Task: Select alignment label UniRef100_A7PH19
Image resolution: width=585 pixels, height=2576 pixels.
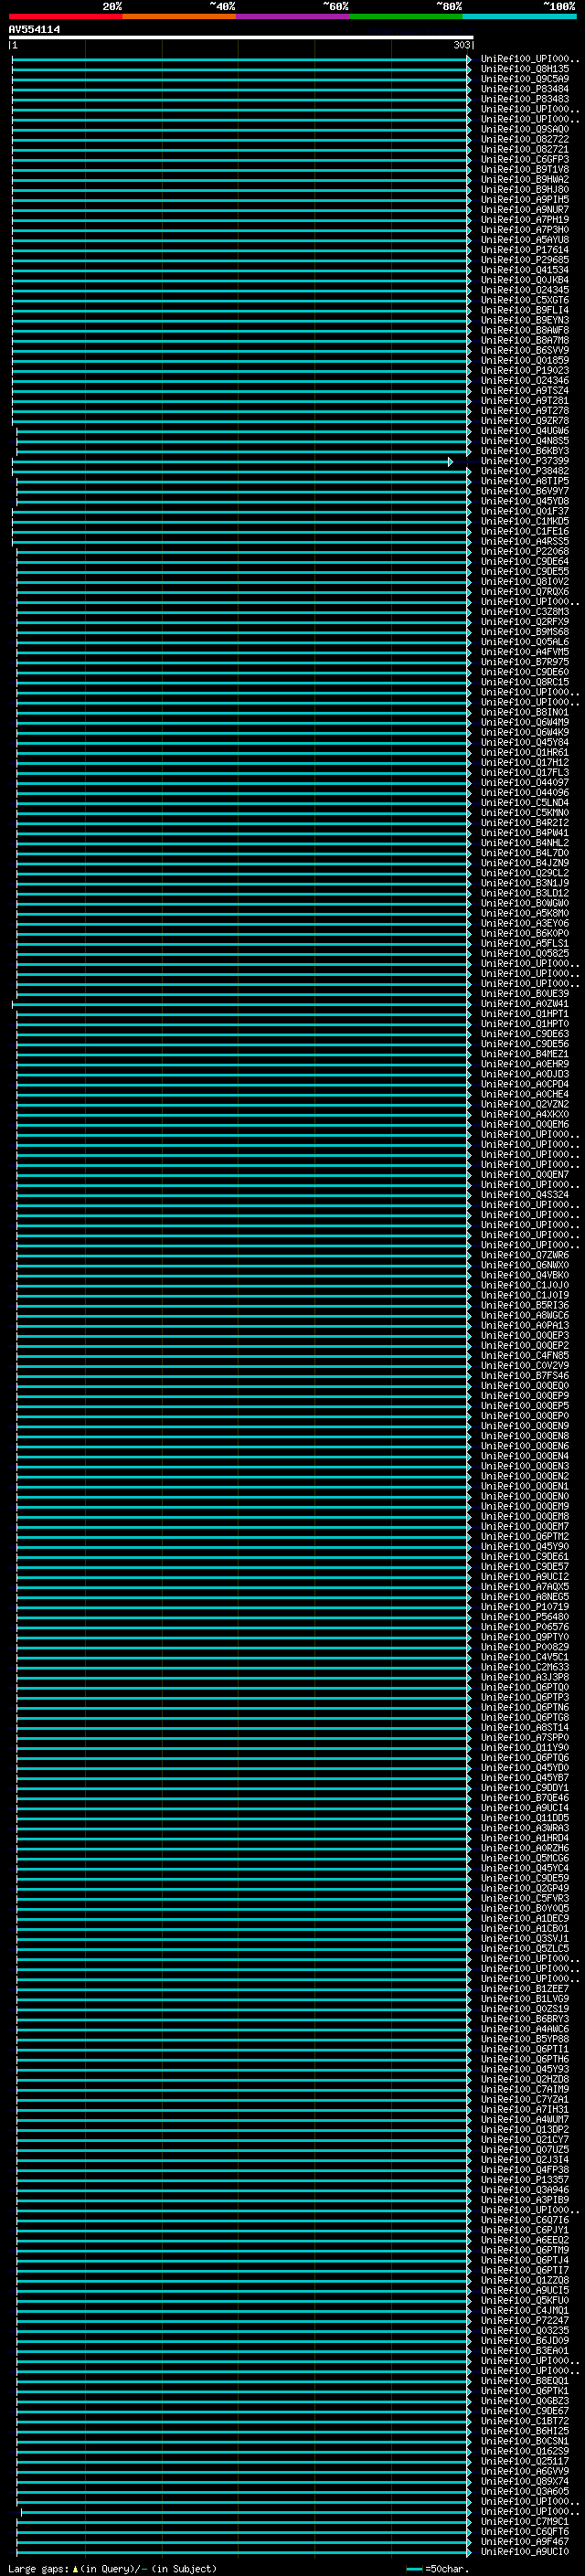Action: pyautogui.click(x=525, y=220)
